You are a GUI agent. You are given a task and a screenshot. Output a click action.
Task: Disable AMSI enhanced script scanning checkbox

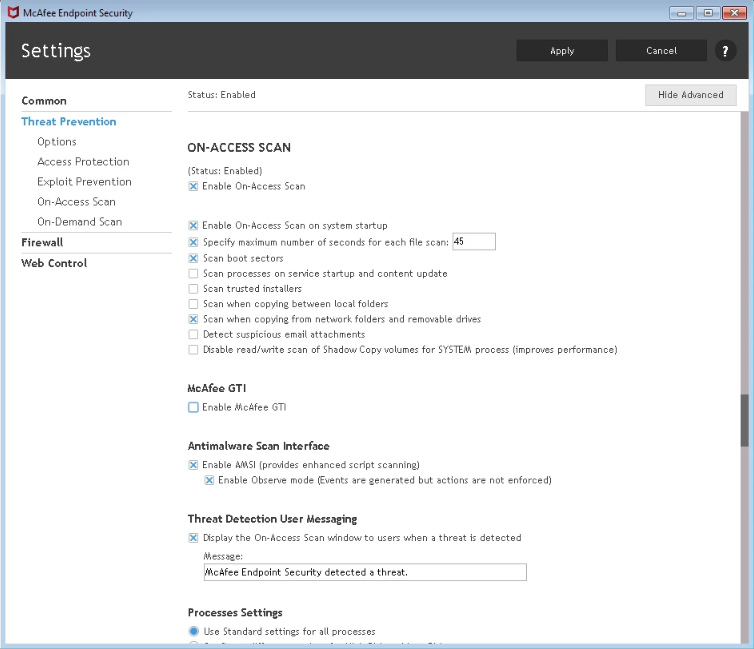point(193,465)
